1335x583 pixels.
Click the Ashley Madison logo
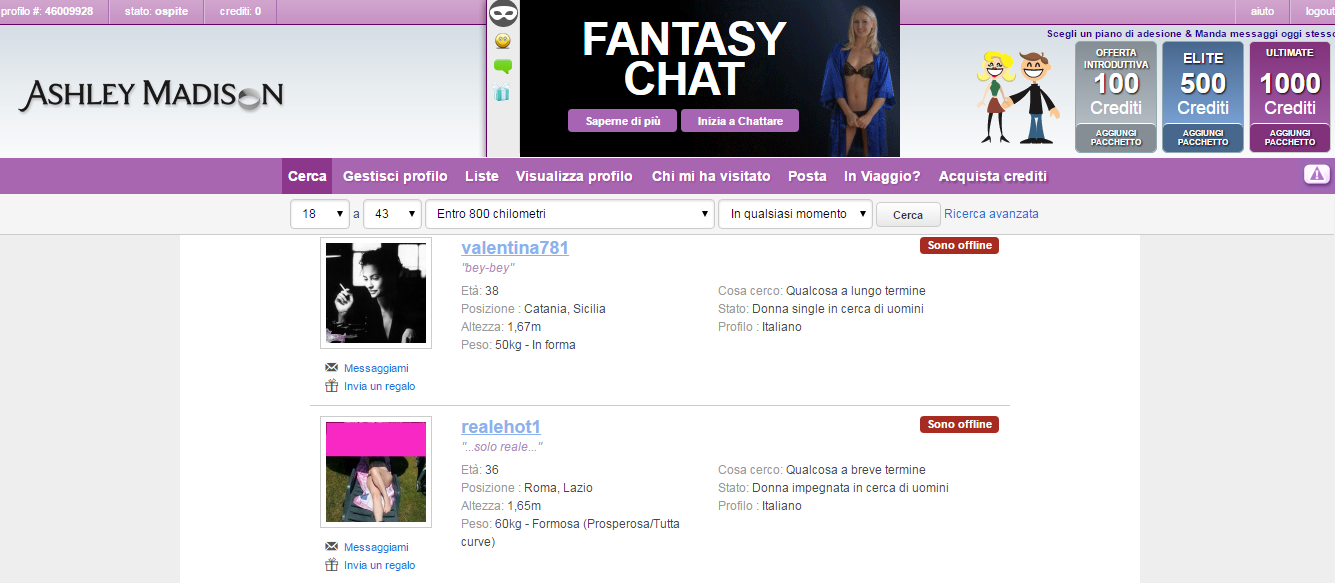(151, 95)
